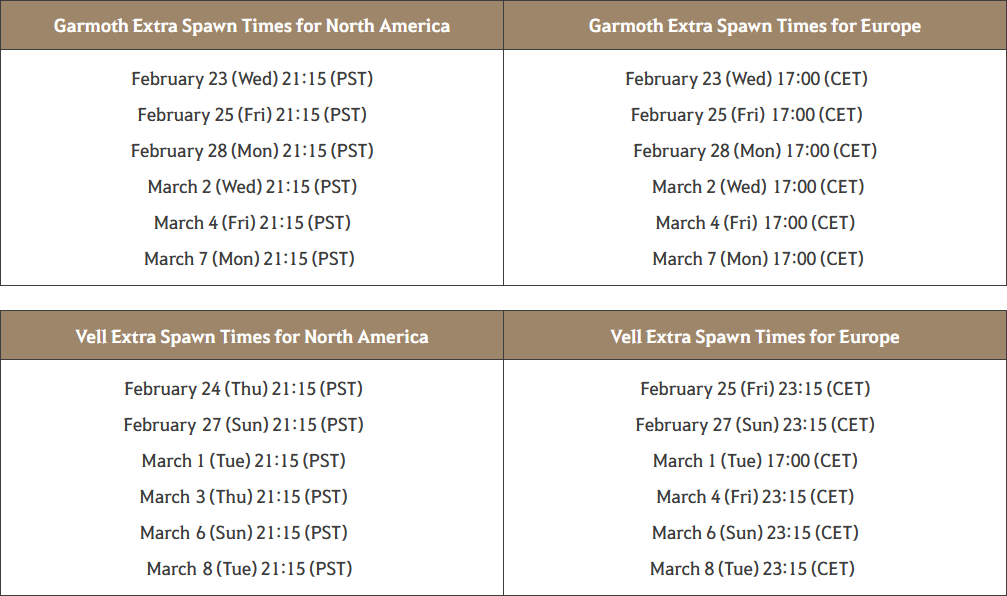The width and height of the screenshot is (1007, 596).
Task: Select February 28 (Mon) 17:00 (CET) entry
Action: [755, 151]
